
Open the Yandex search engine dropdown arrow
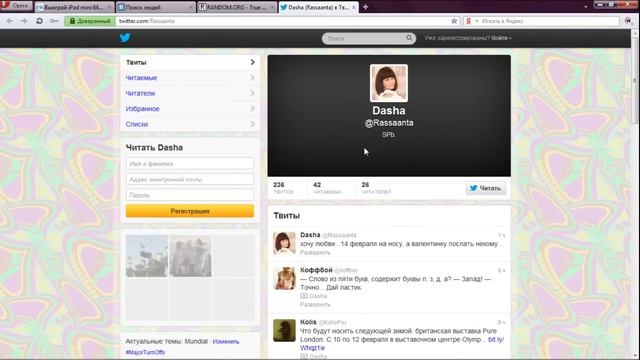coord(477,21)
